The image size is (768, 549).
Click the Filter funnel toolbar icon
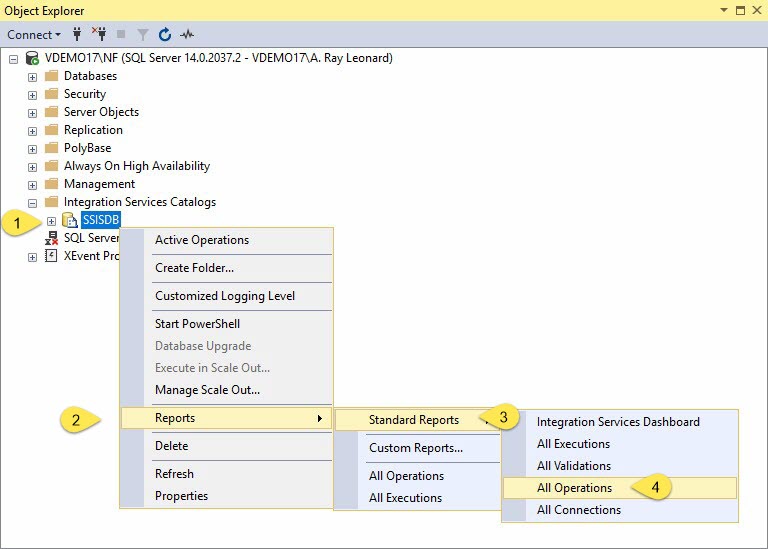click(x=143, y=34)
